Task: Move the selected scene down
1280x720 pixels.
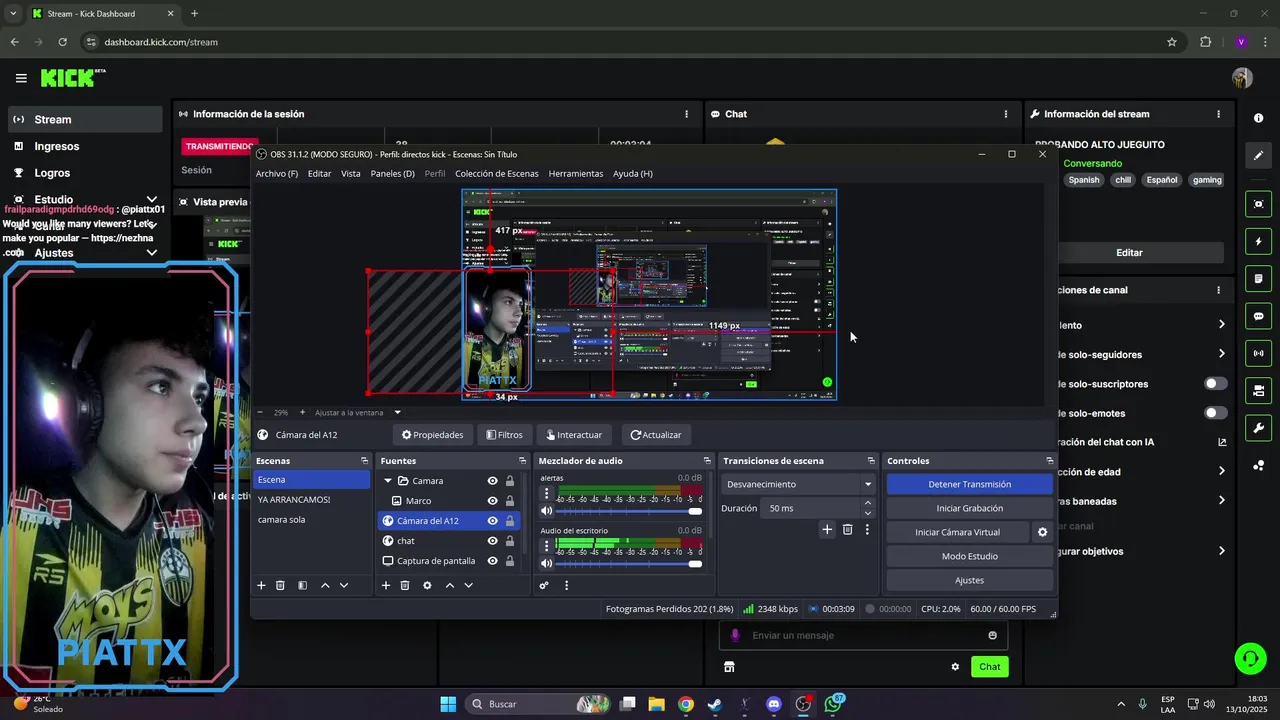Action: (344, 585)
